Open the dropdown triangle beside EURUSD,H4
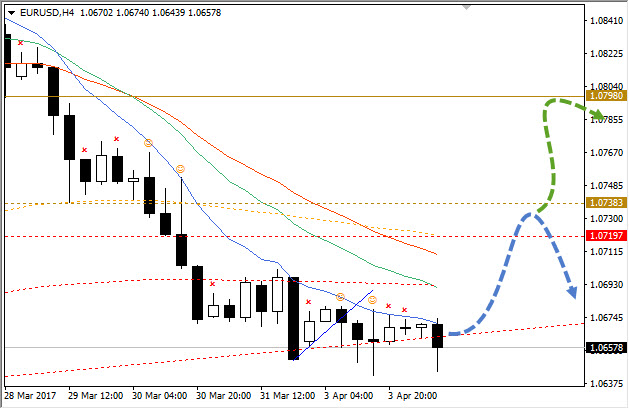The image size is (629, 409). click(11, 13)
